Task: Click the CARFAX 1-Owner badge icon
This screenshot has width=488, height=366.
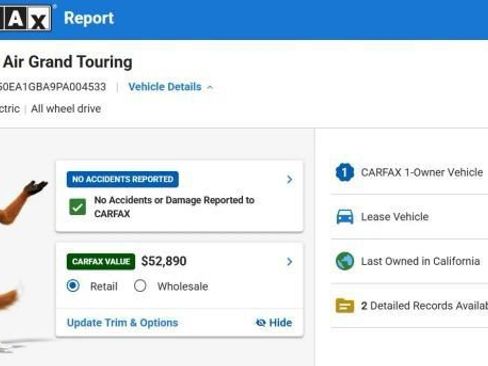Action: coord(345,172)
